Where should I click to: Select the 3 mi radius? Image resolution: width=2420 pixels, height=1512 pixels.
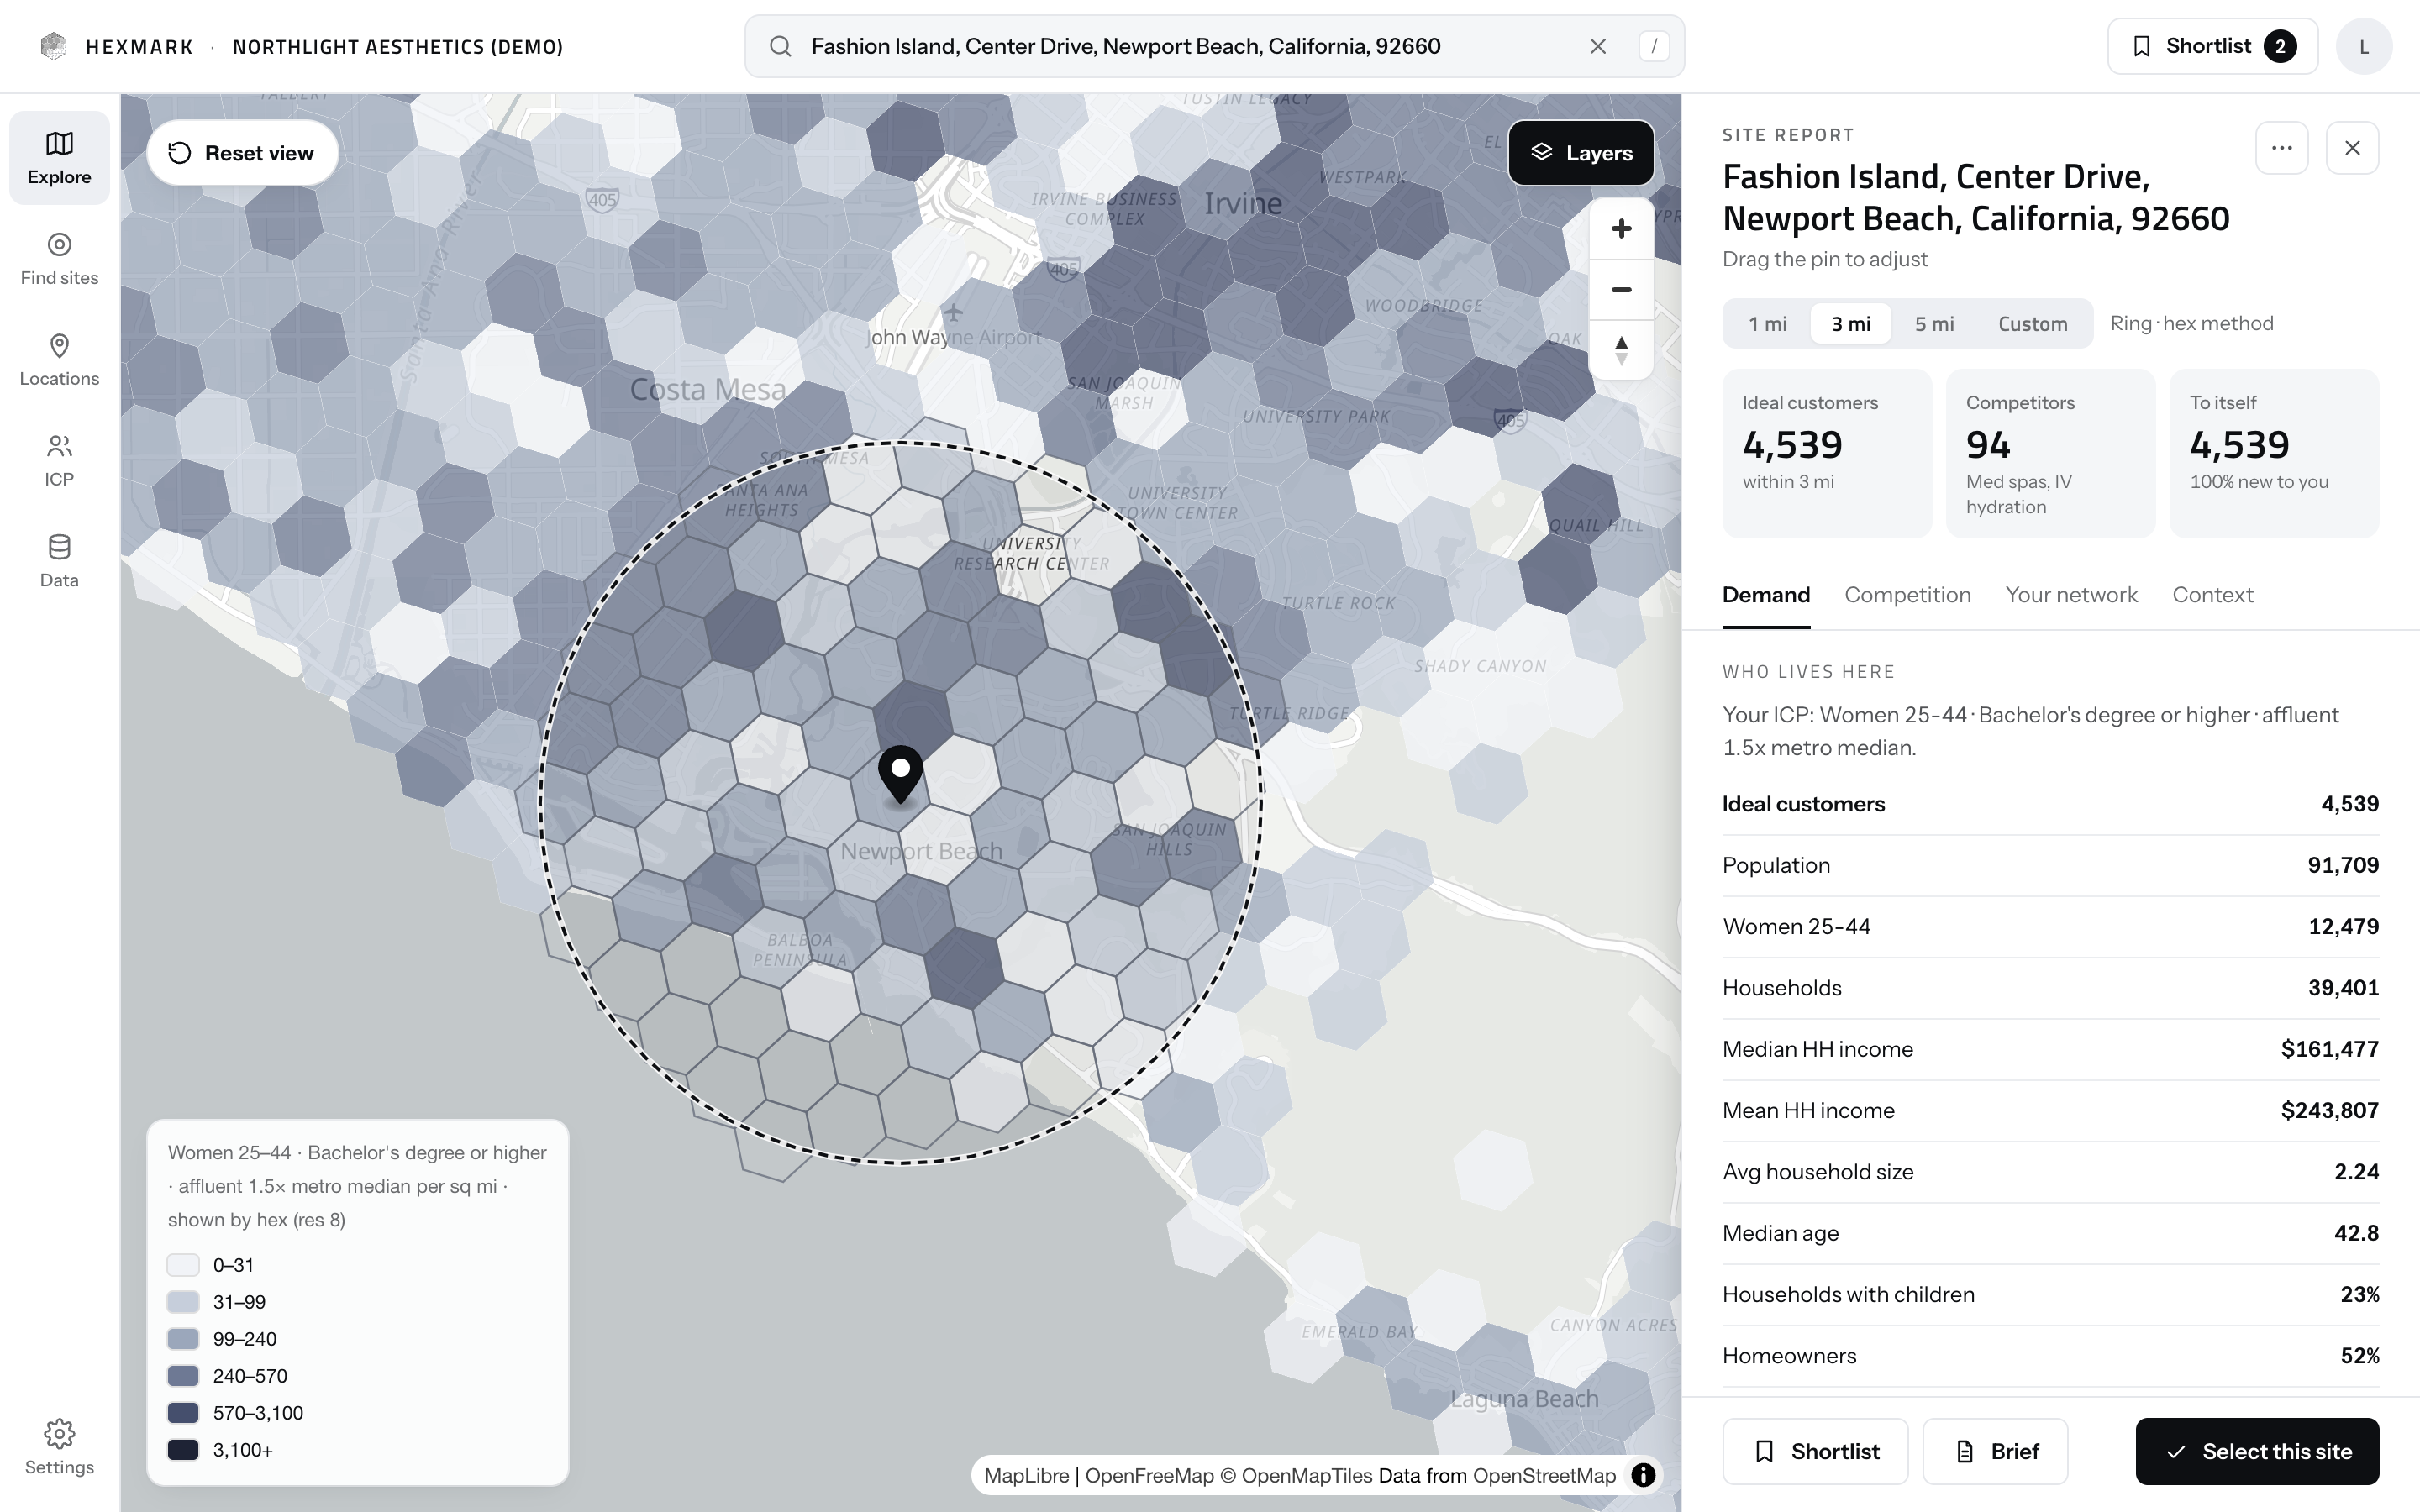point(1850,324)
